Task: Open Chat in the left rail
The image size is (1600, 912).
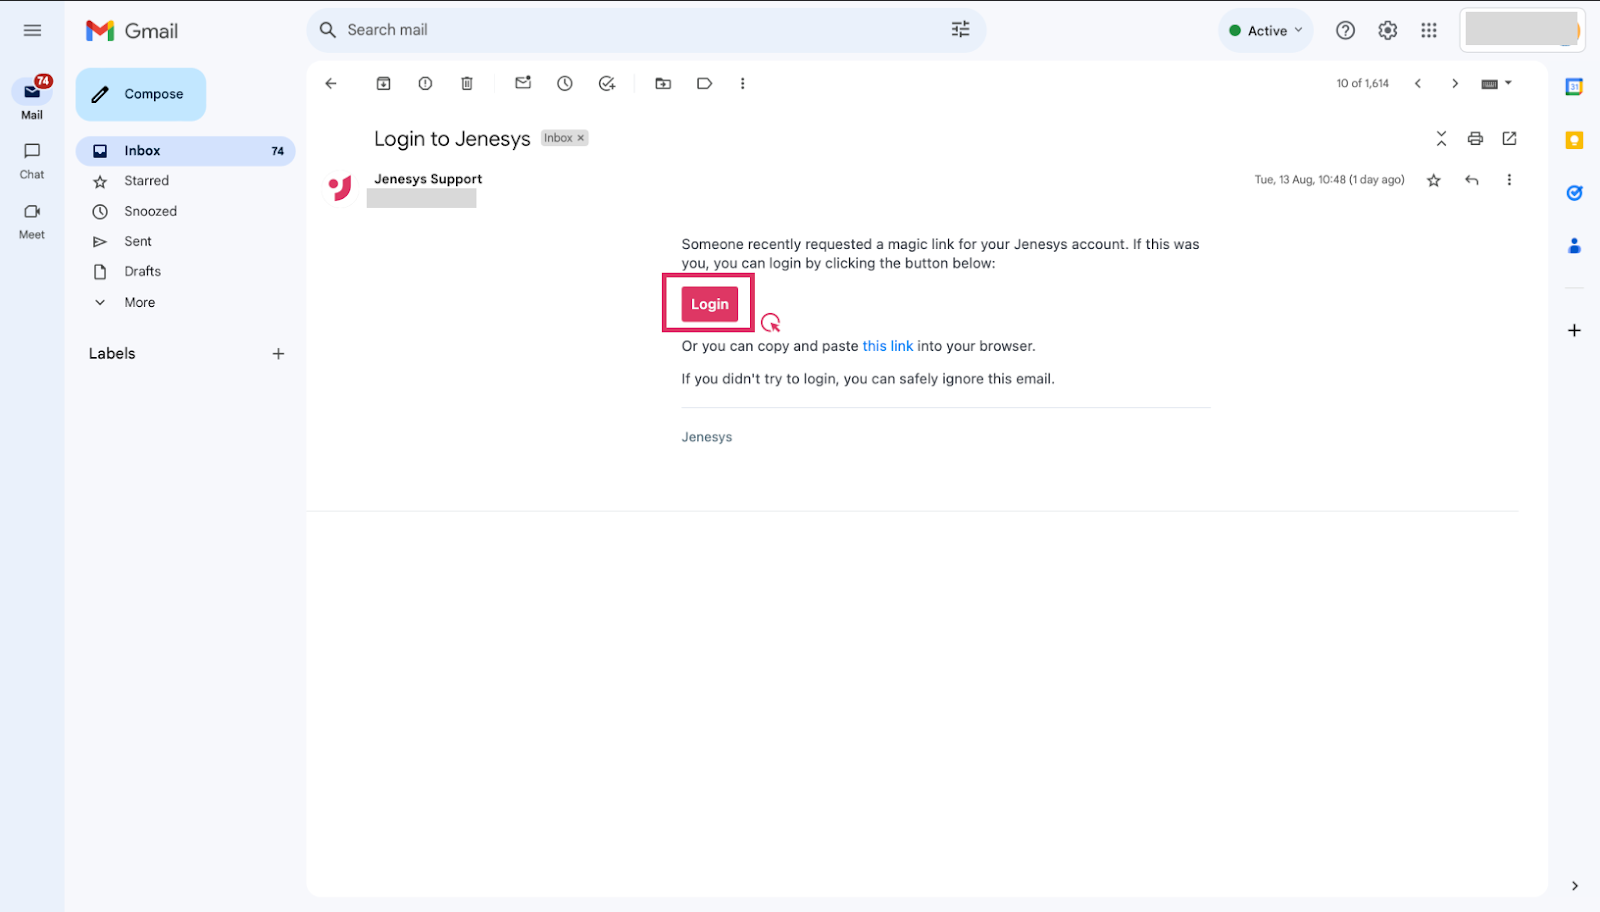Action: [x=32, y=160]
